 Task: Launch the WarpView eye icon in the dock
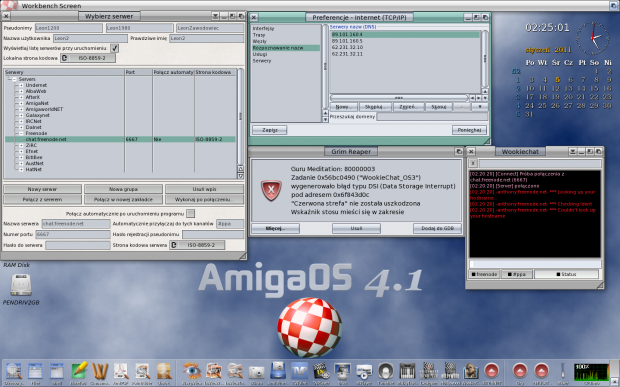192,371
